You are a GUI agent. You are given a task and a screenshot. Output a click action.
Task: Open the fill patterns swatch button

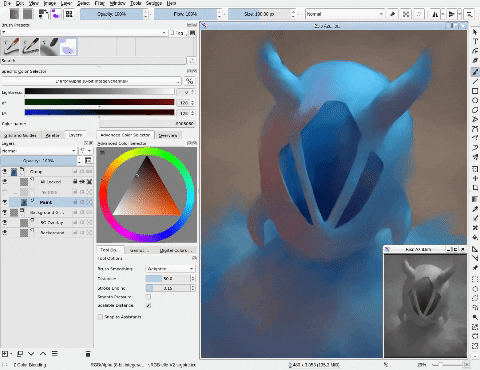28,14
